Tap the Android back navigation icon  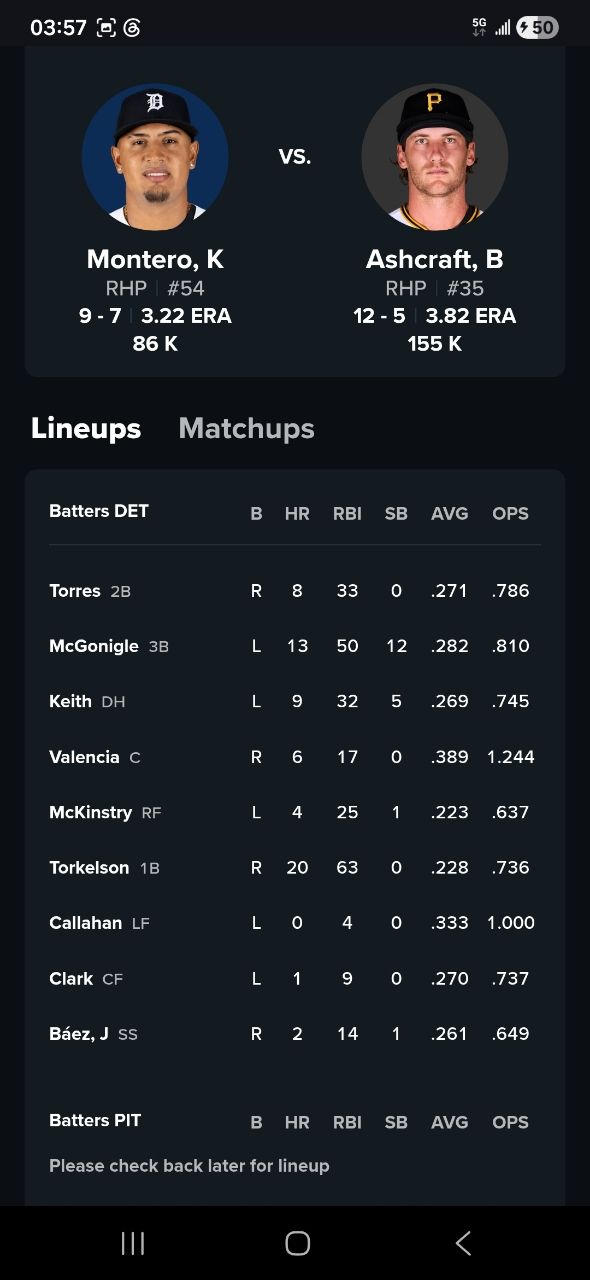pyautogui.click(x=463, y=1243)
